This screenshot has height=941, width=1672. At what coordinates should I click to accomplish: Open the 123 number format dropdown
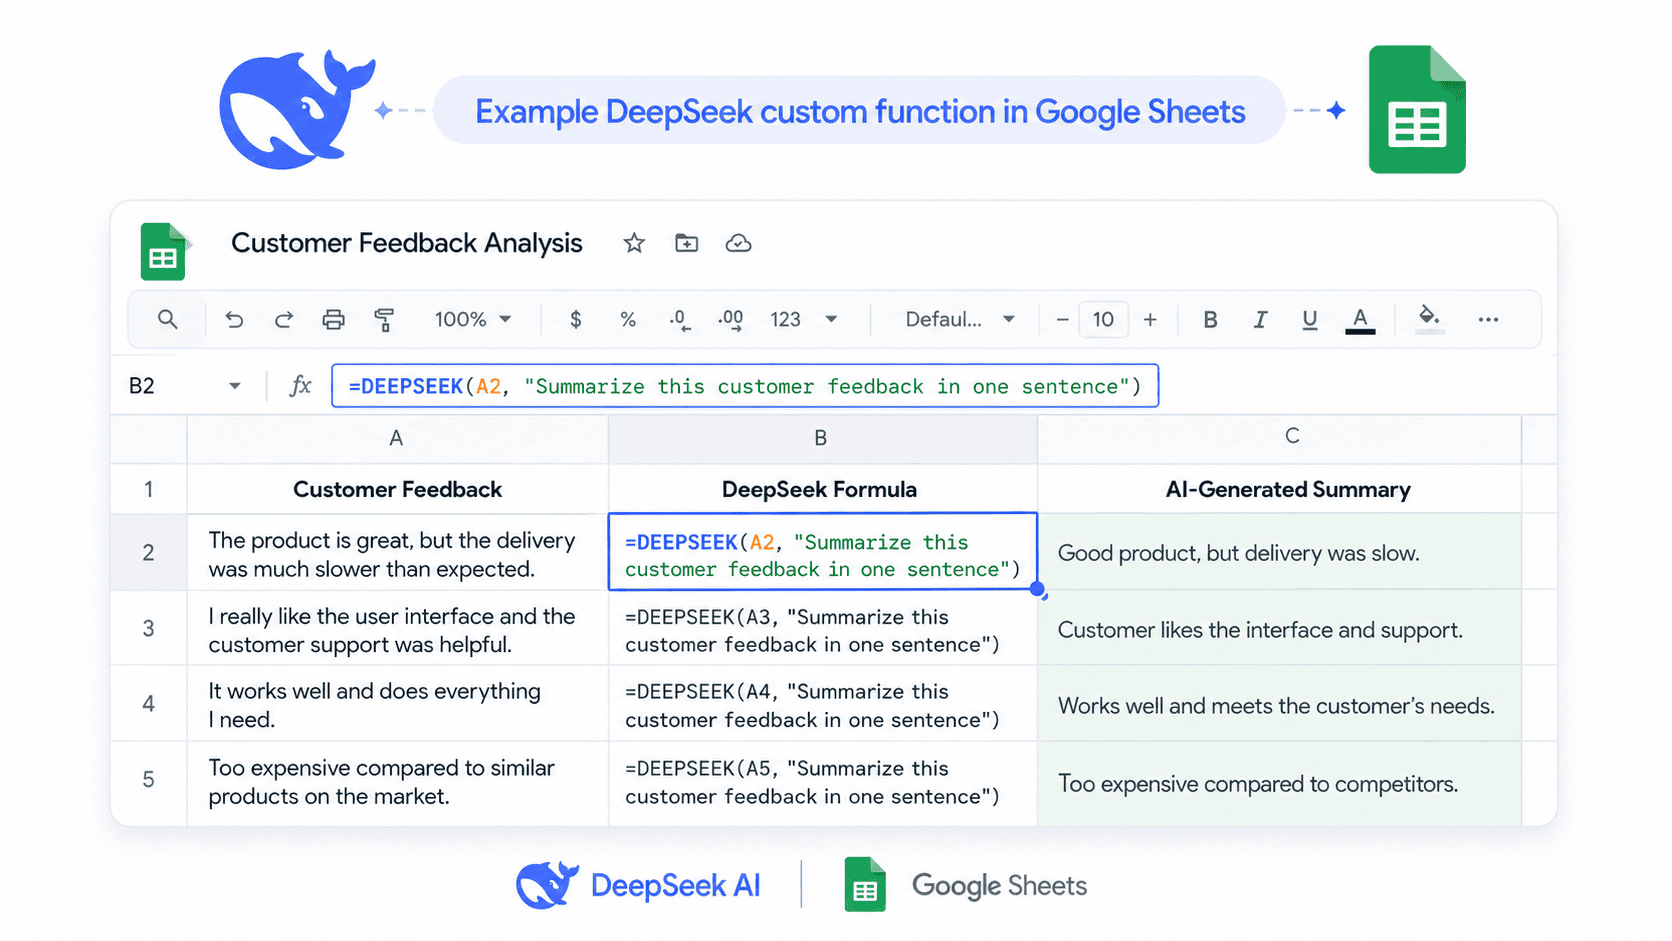pyautogui.click(x=803, y=319)
